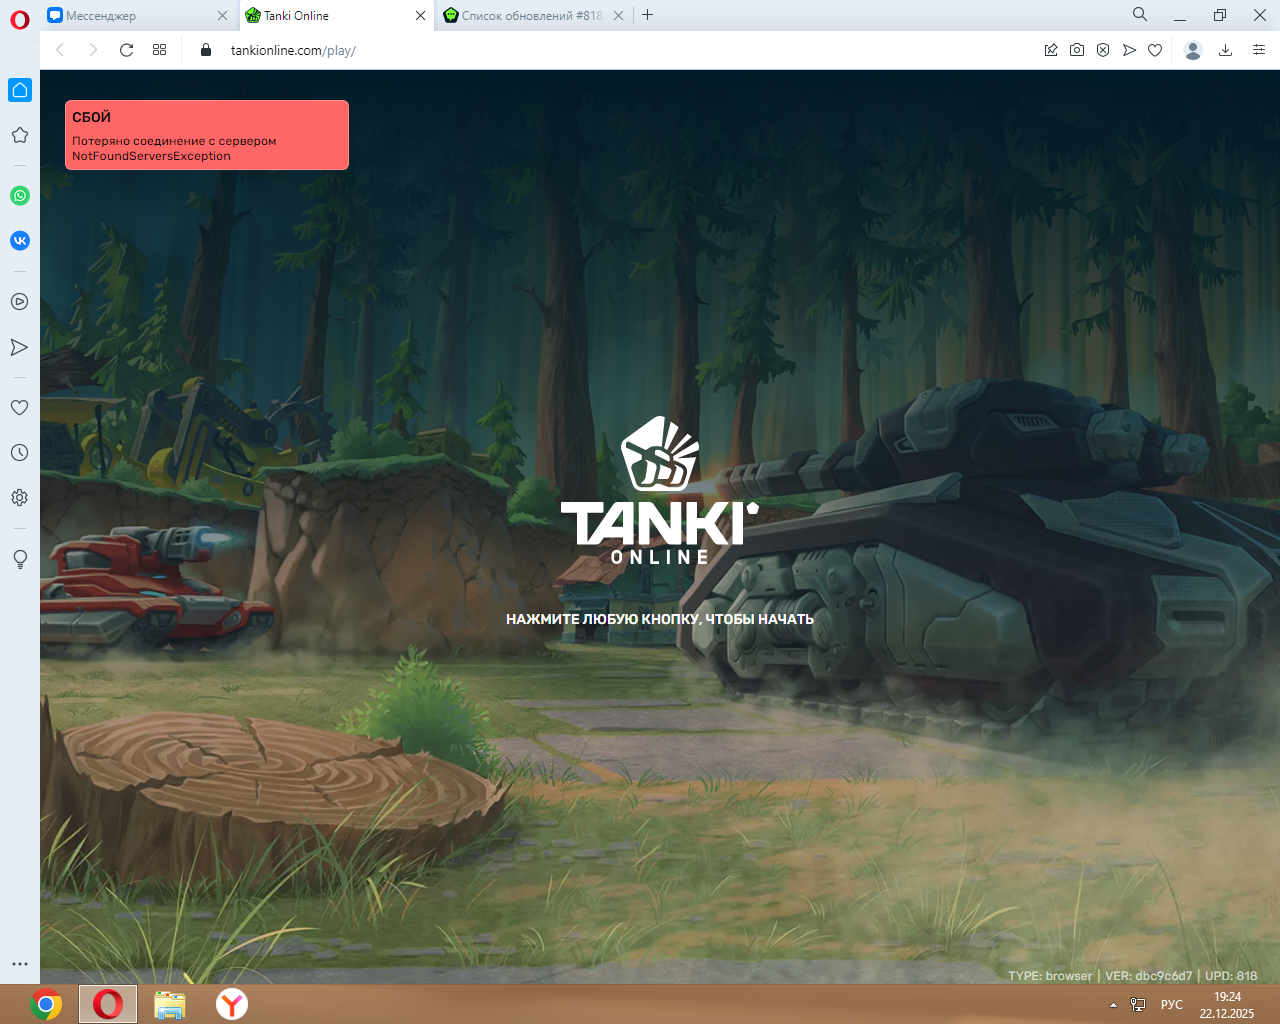Open the lightbulb tips icon in sidebar

coord(20,559)
